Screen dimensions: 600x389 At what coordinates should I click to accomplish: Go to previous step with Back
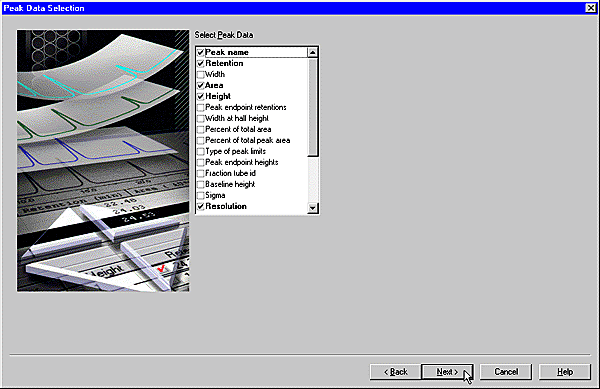[x=396, y=372]
